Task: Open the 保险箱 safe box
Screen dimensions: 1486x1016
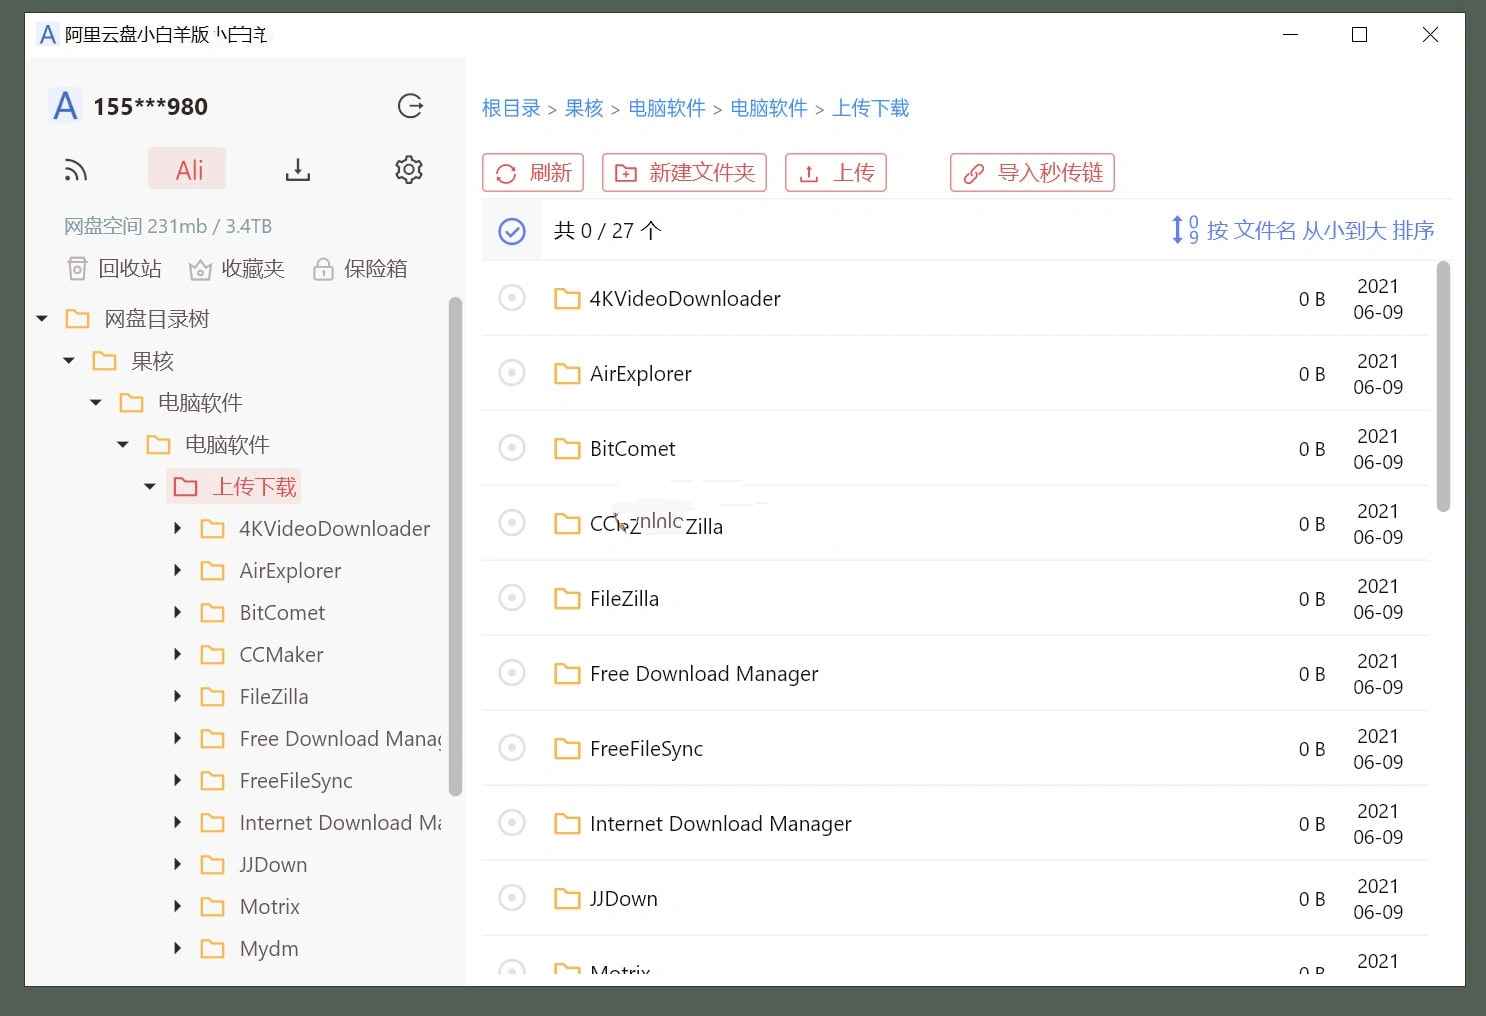Action: point(360,268)
